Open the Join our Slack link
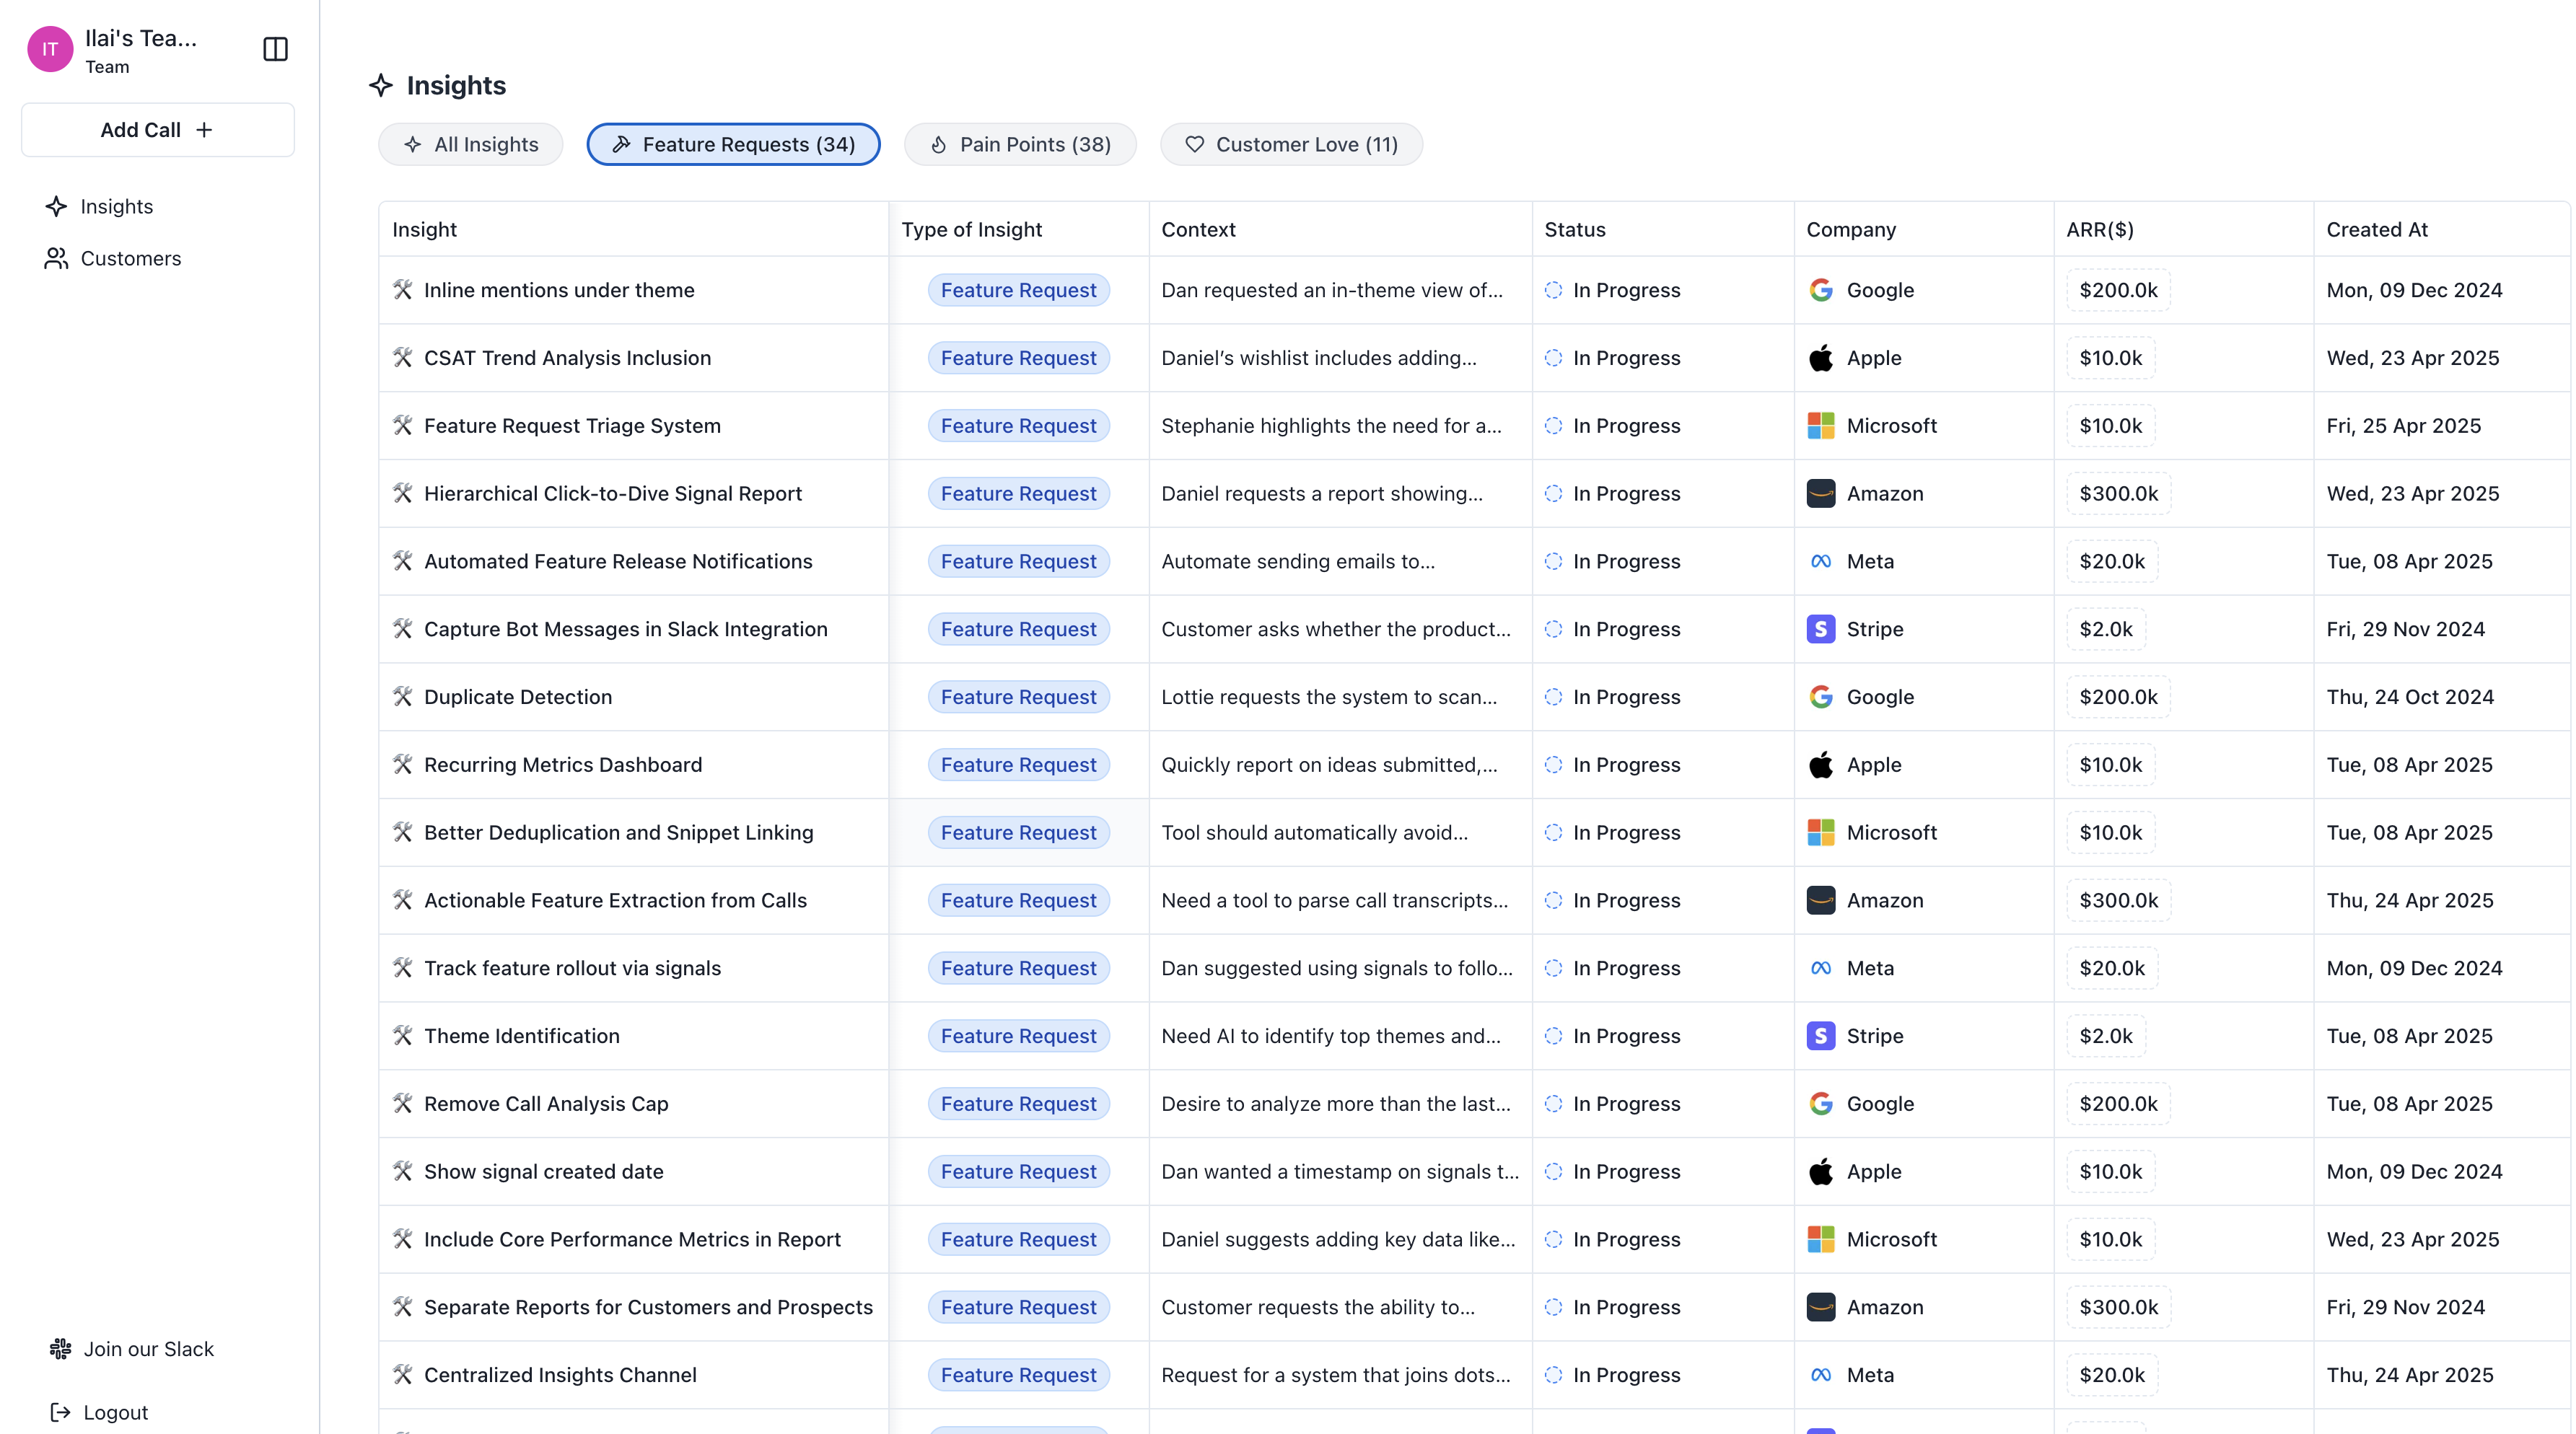This screenshot has width=2576, height=1434. point(148,1349)
